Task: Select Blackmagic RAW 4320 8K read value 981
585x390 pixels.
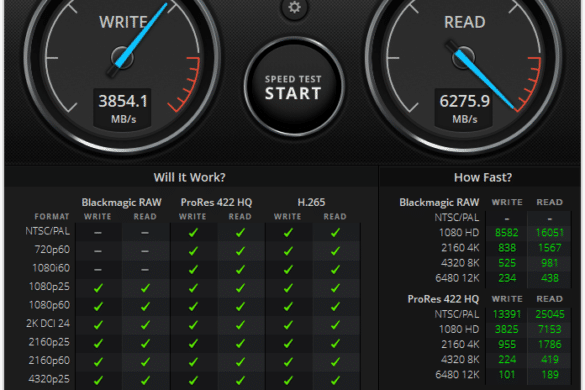Action: pyautogui.click(x=550, y=263)
